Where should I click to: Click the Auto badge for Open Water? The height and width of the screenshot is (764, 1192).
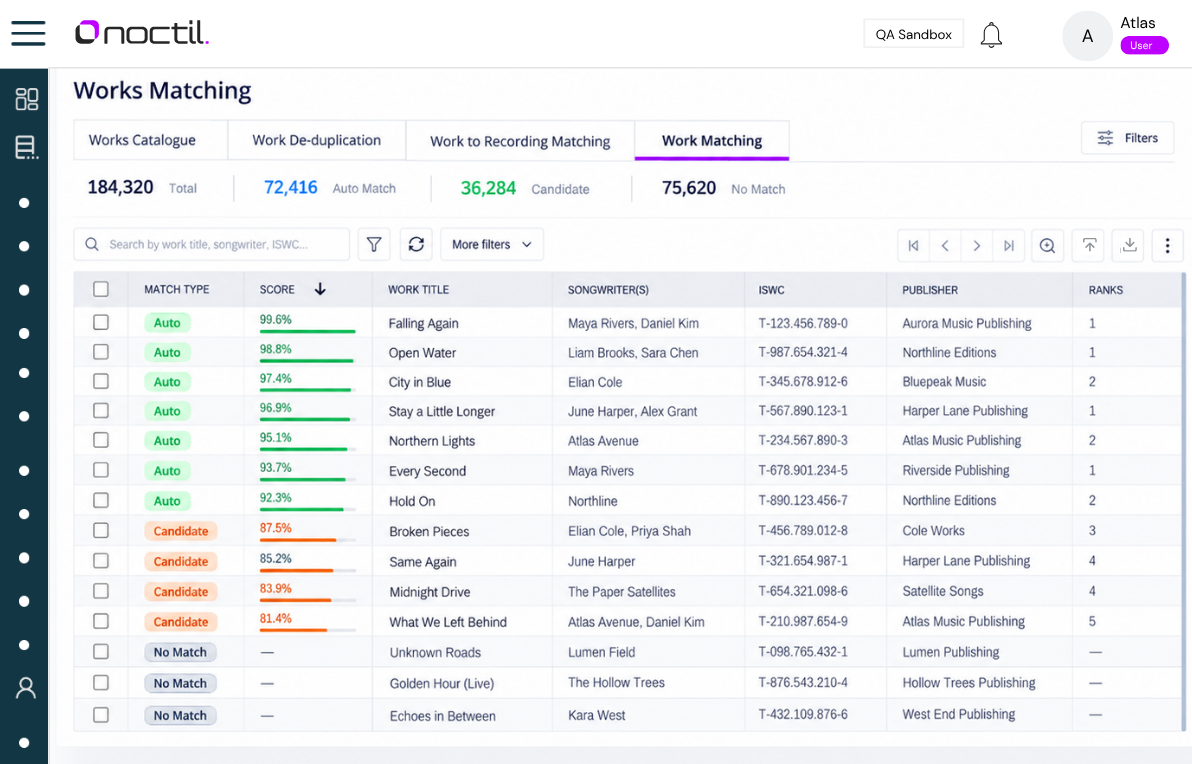coord(167,353)
